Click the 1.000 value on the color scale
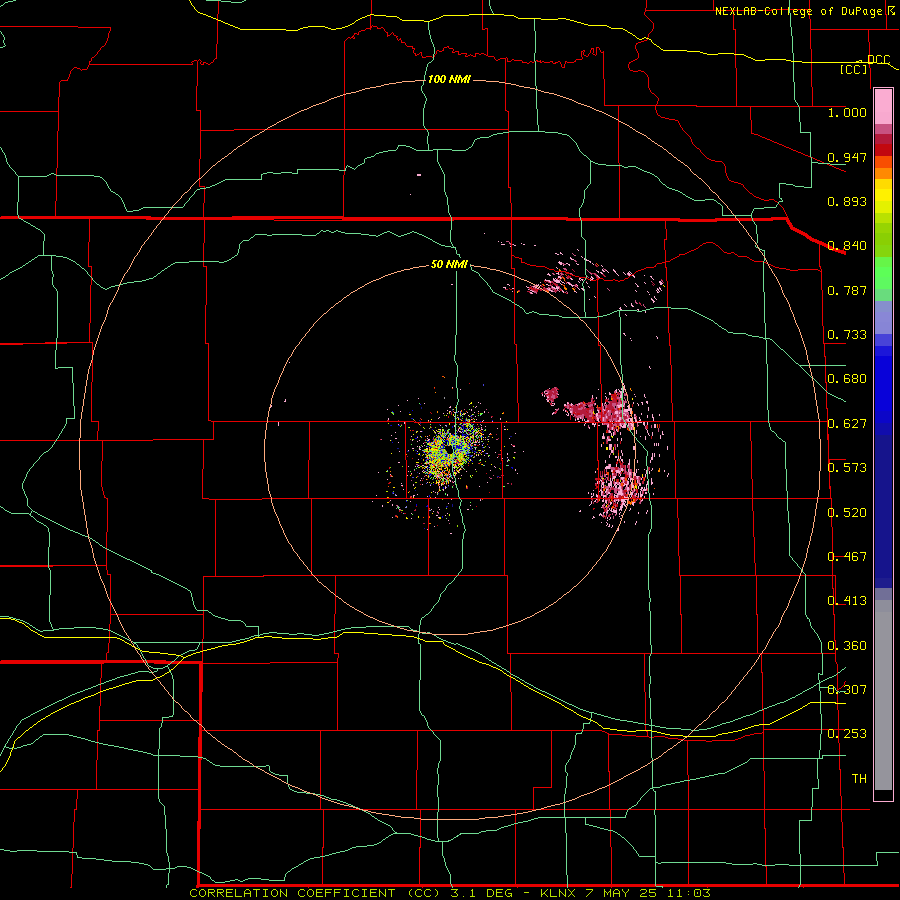The width and height of the screenshot is (900, 900). [847, 112]
